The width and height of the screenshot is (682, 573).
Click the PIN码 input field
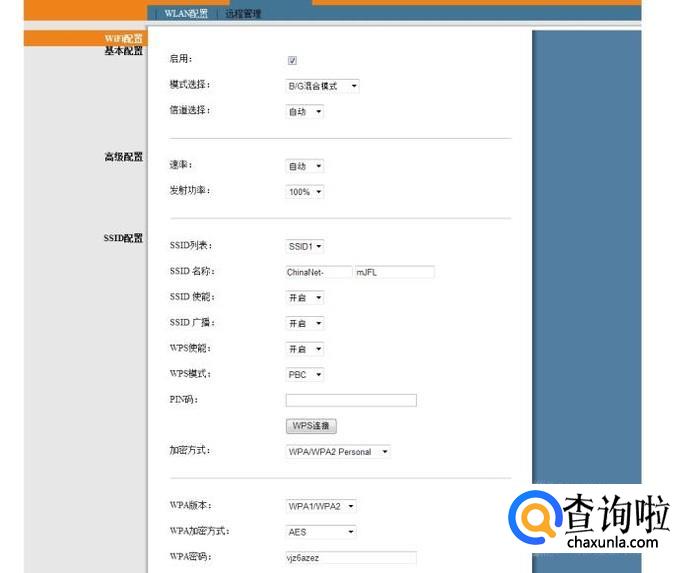[351, 400]
